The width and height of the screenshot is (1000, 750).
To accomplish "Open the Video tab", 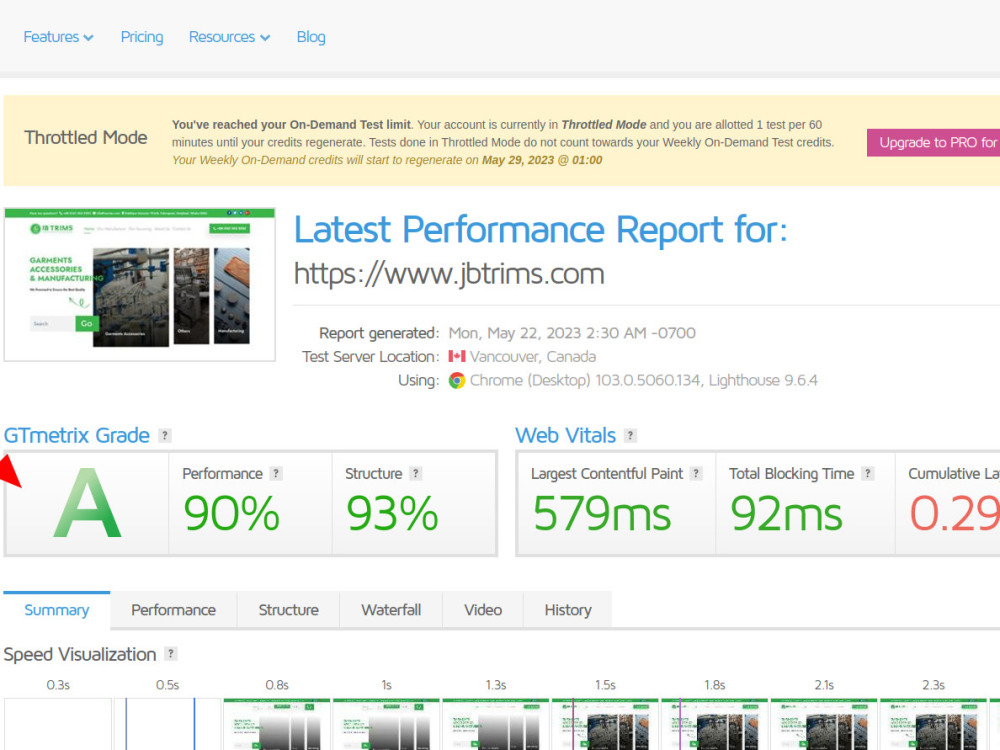I will [x=483, y=610].
